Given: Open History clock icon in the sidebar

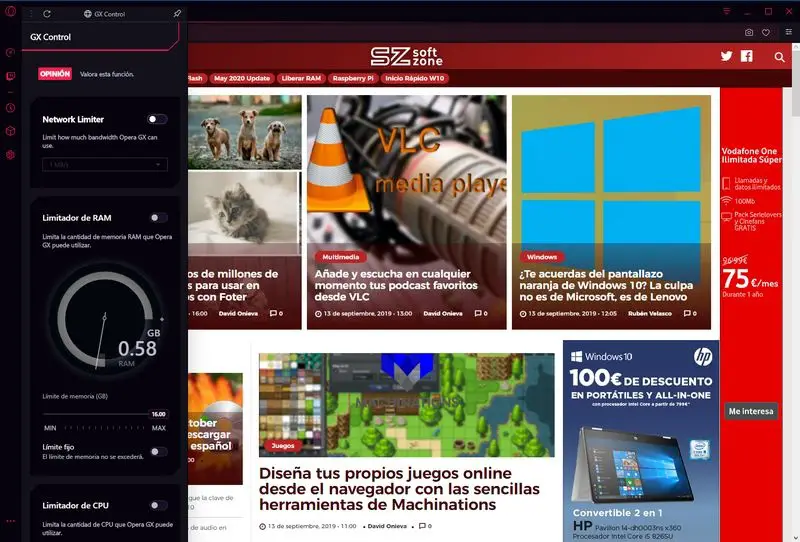Looking at the screenshot, I should click(10, 108).
